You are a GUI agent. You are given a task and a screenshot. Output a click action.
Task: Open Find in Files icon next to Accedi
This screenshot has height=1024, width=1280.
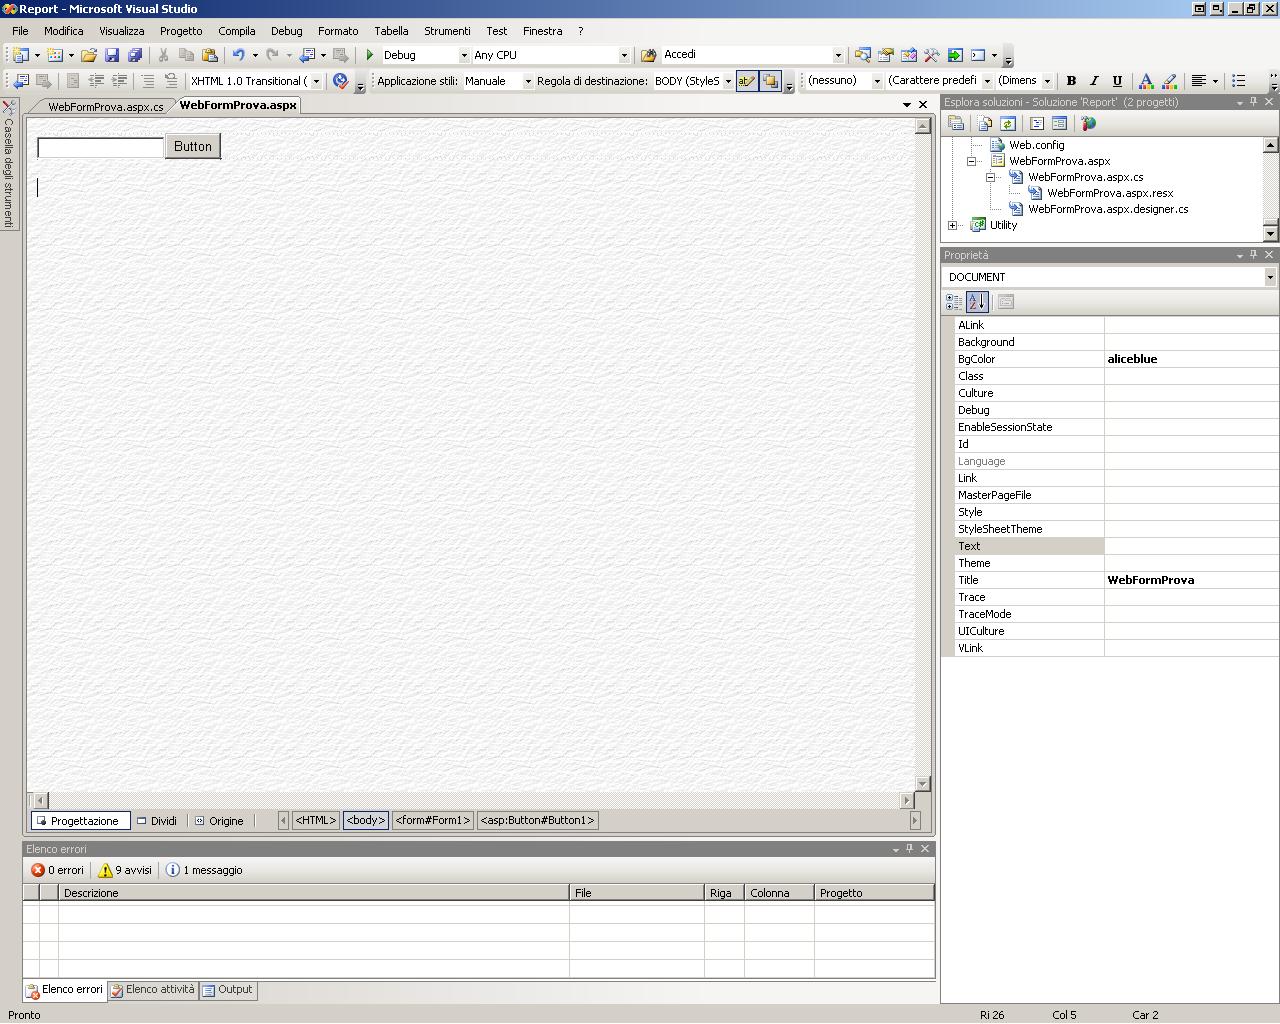(648, 55)
